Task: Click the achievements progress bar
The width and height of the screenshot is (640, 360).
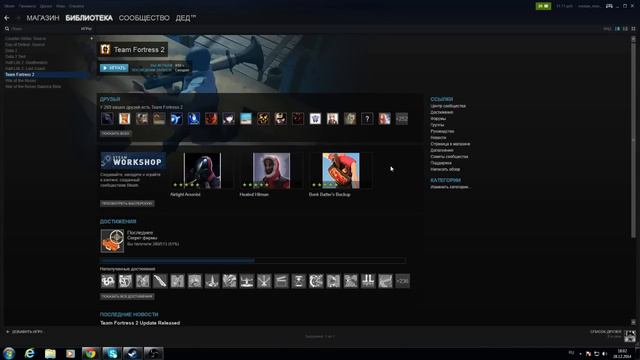Action: [253, 260]
